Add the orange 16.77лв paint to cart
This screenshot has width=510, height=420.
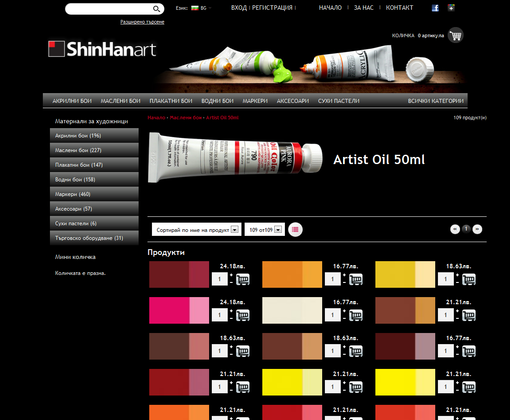(x=356, y=279)
